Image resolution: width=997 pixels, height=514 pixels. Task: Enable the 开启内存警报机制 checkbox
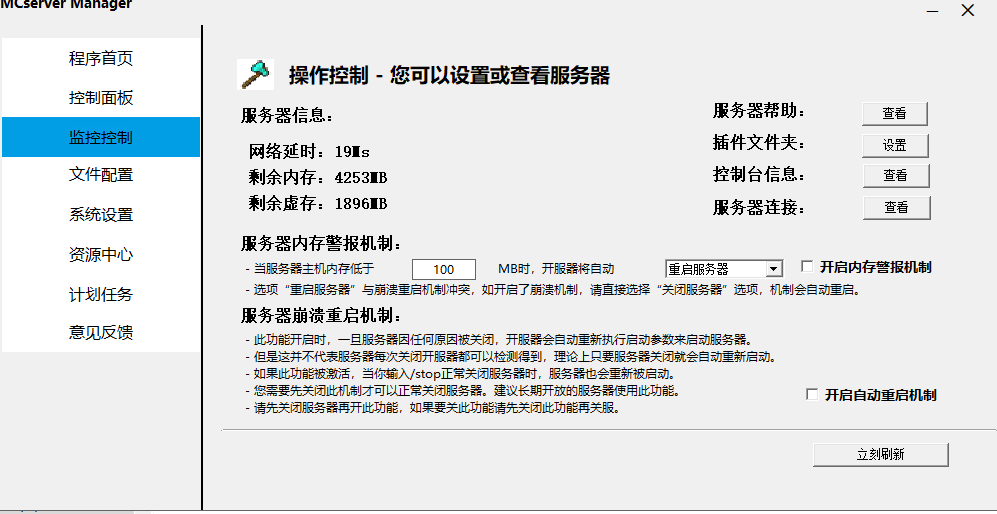click(x=807, y=267)
